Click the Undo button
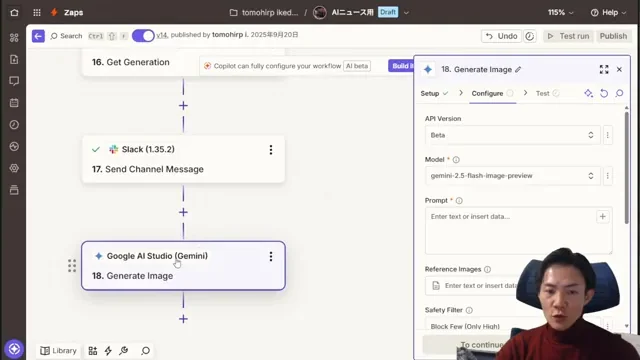 (x=502, y=36)
